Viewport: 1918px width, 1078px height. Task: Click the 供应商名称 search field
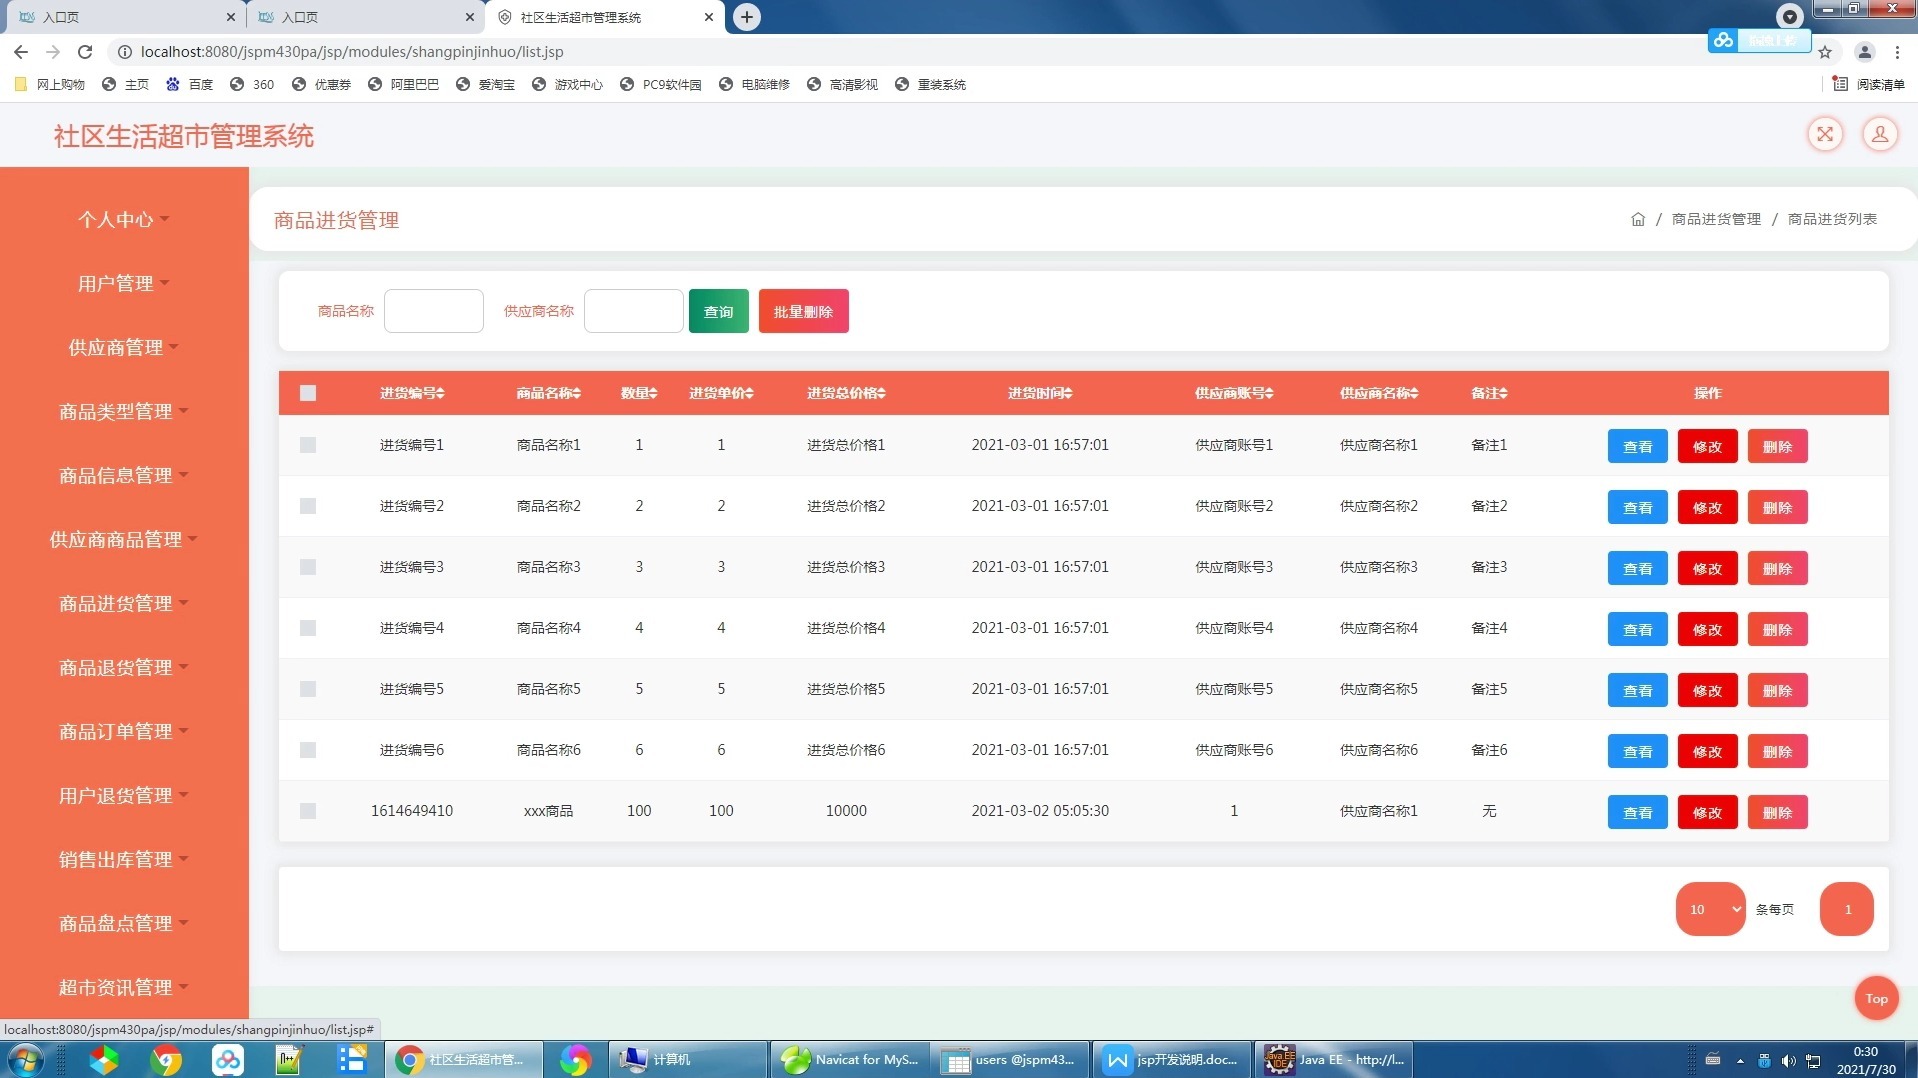633,311
